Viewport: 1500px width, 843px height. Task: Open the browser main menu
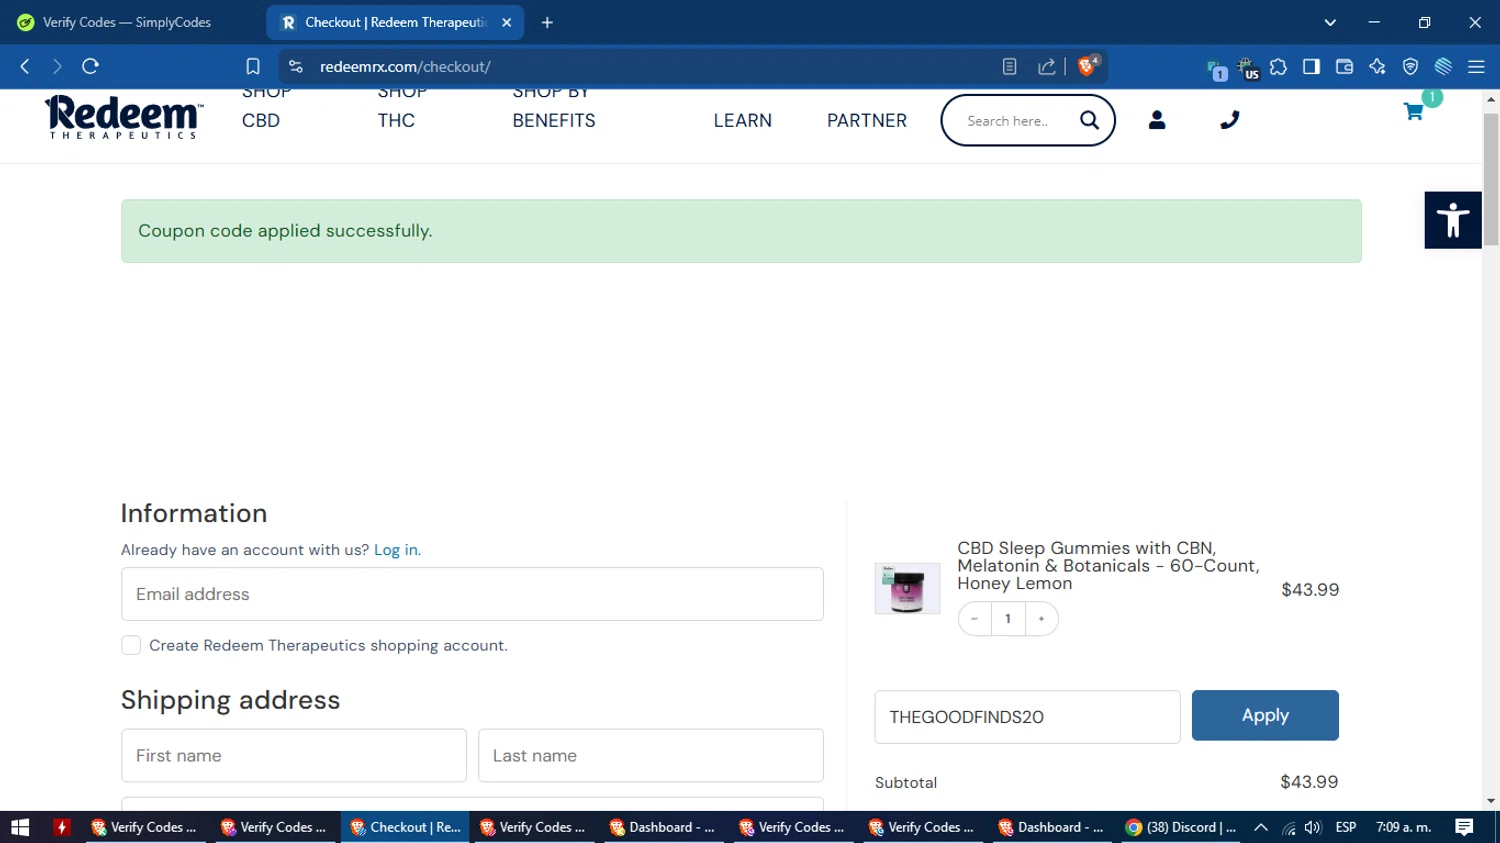tap(1476, 66)
